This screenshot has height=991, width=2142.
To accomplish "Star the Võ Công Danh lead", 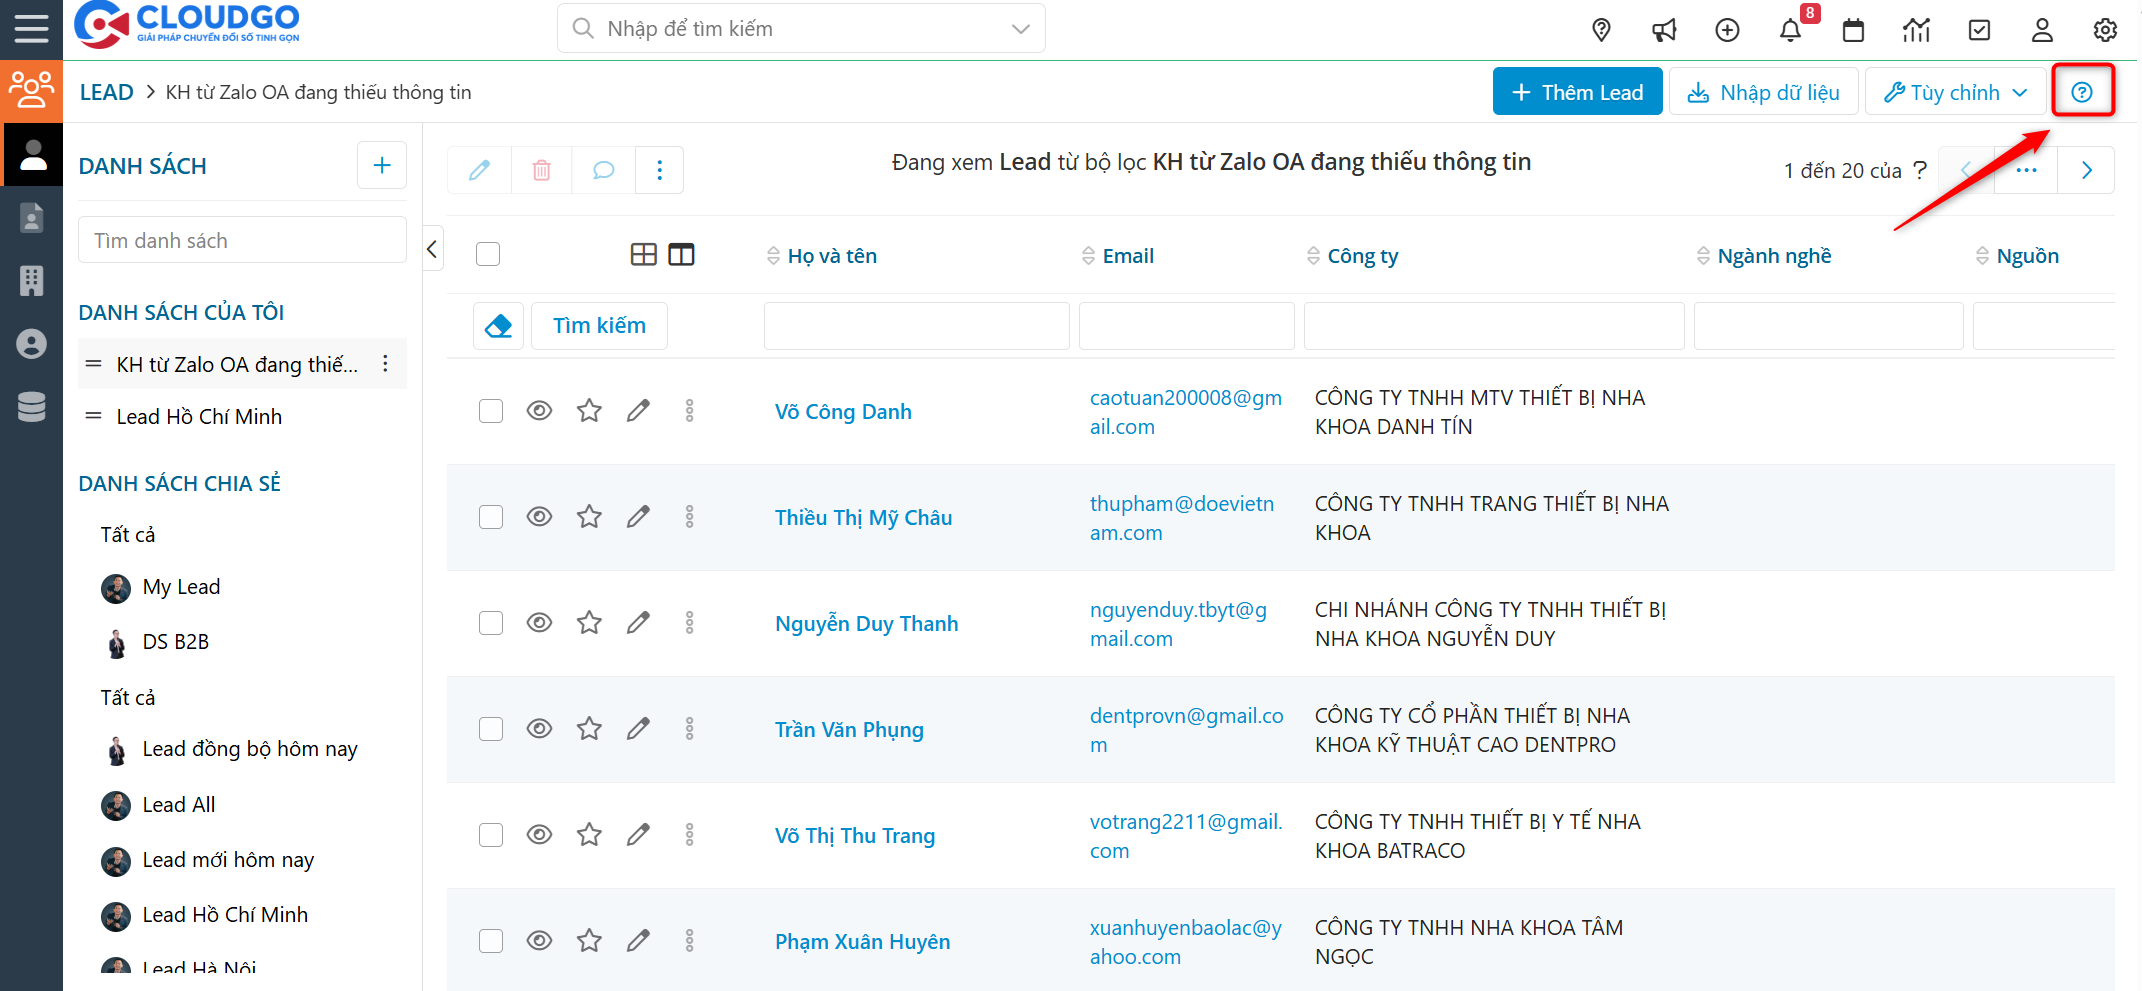I will tap(589, 411).
